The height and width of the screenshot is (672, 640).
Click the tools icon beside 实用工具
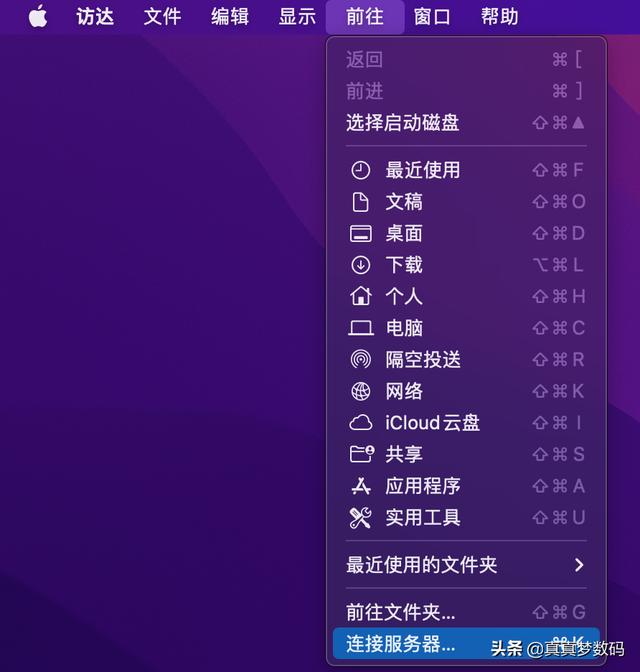coord(361,518)
